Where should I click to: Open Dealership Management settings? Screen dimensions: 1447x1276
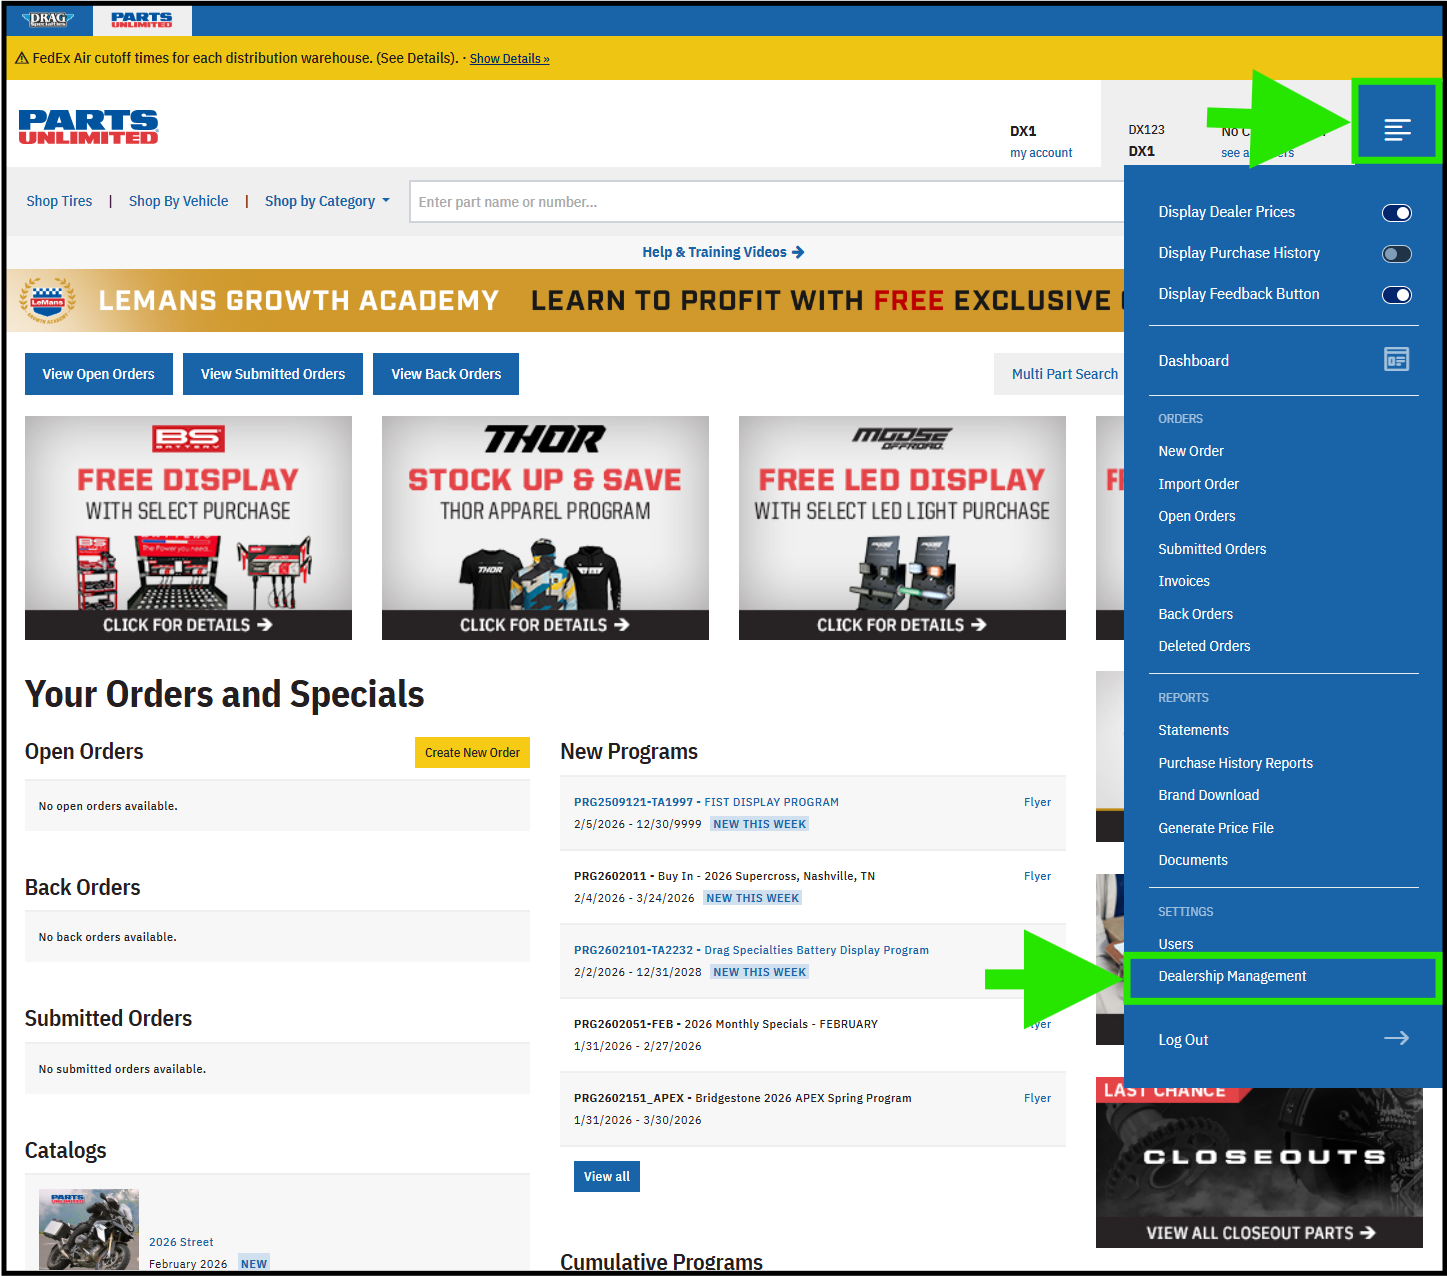pyautogui.click(x=1232, y=976)
